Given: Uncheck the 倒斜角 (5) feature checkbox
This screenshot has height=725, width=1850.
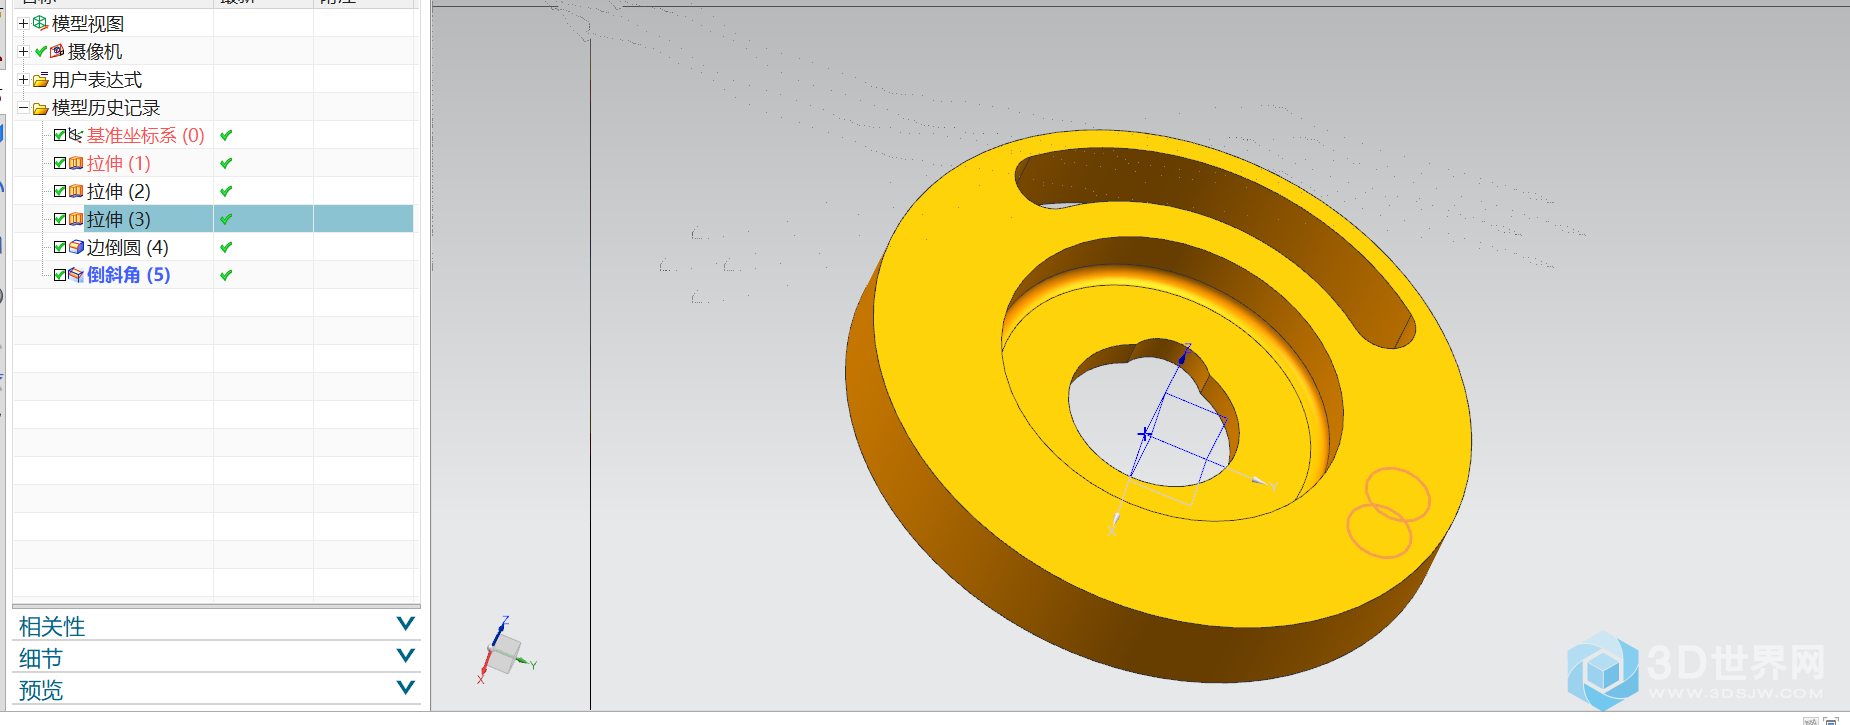Looking at the screenshot, I should [x=60, y=275].
